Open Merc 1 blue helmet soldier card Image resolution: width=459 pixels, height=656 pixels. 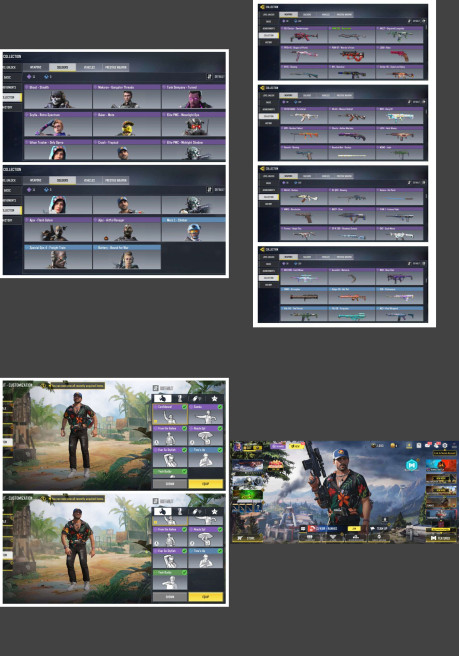click(193, 229)
